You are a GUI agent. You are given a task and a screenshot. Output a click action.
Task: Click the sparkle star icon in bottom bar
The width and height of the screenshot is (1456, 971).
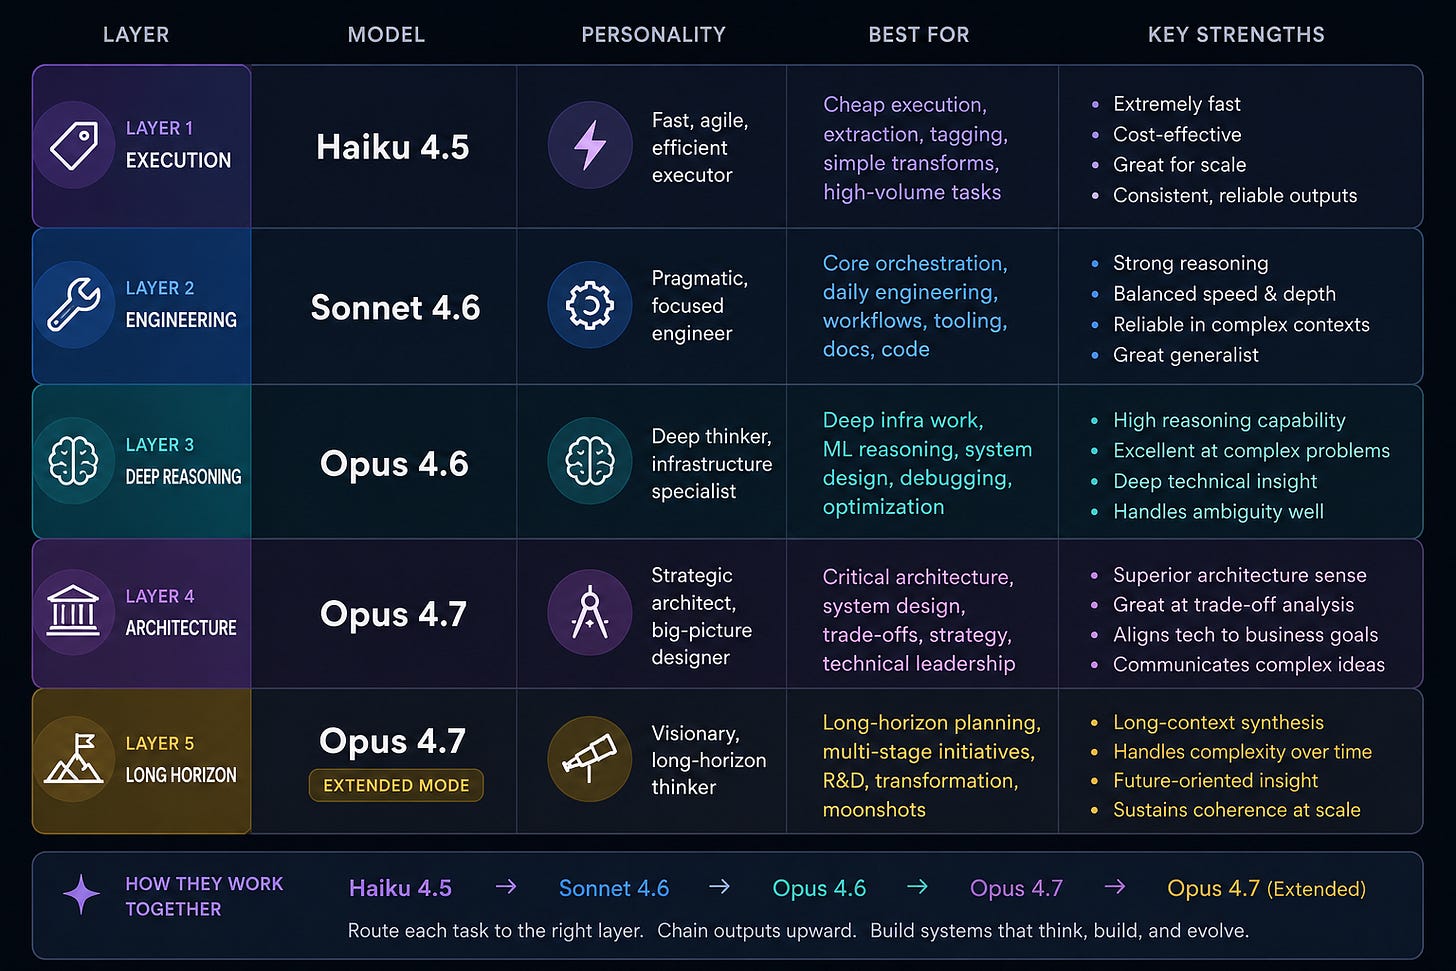pyautogui.click(x=81, y=894)
